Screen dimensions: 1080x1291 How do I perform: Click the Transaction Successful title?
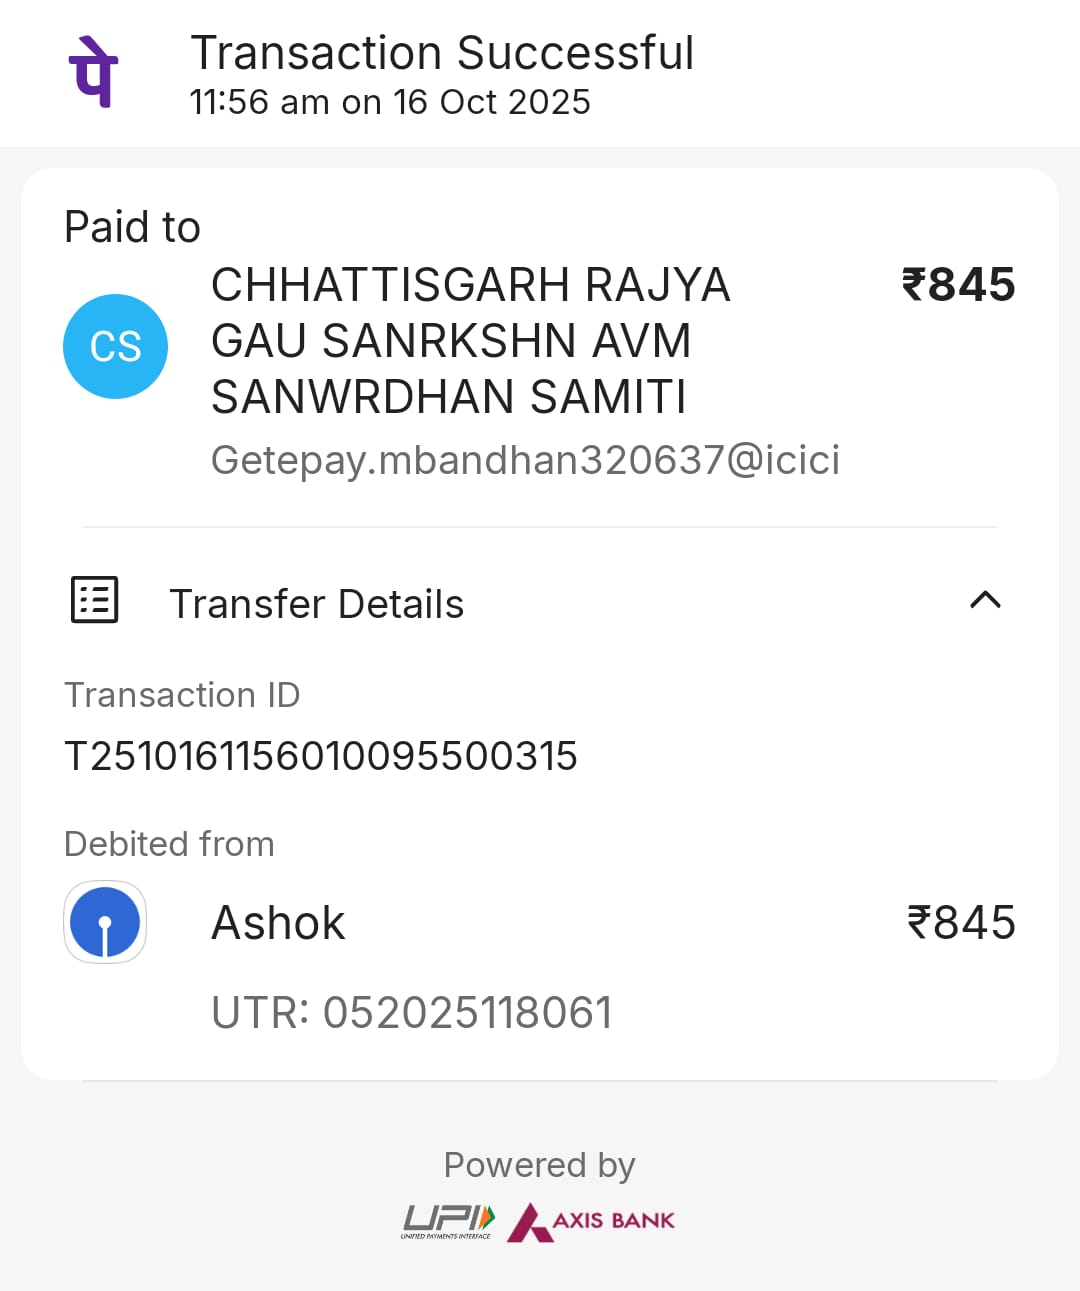coord(442,53)
